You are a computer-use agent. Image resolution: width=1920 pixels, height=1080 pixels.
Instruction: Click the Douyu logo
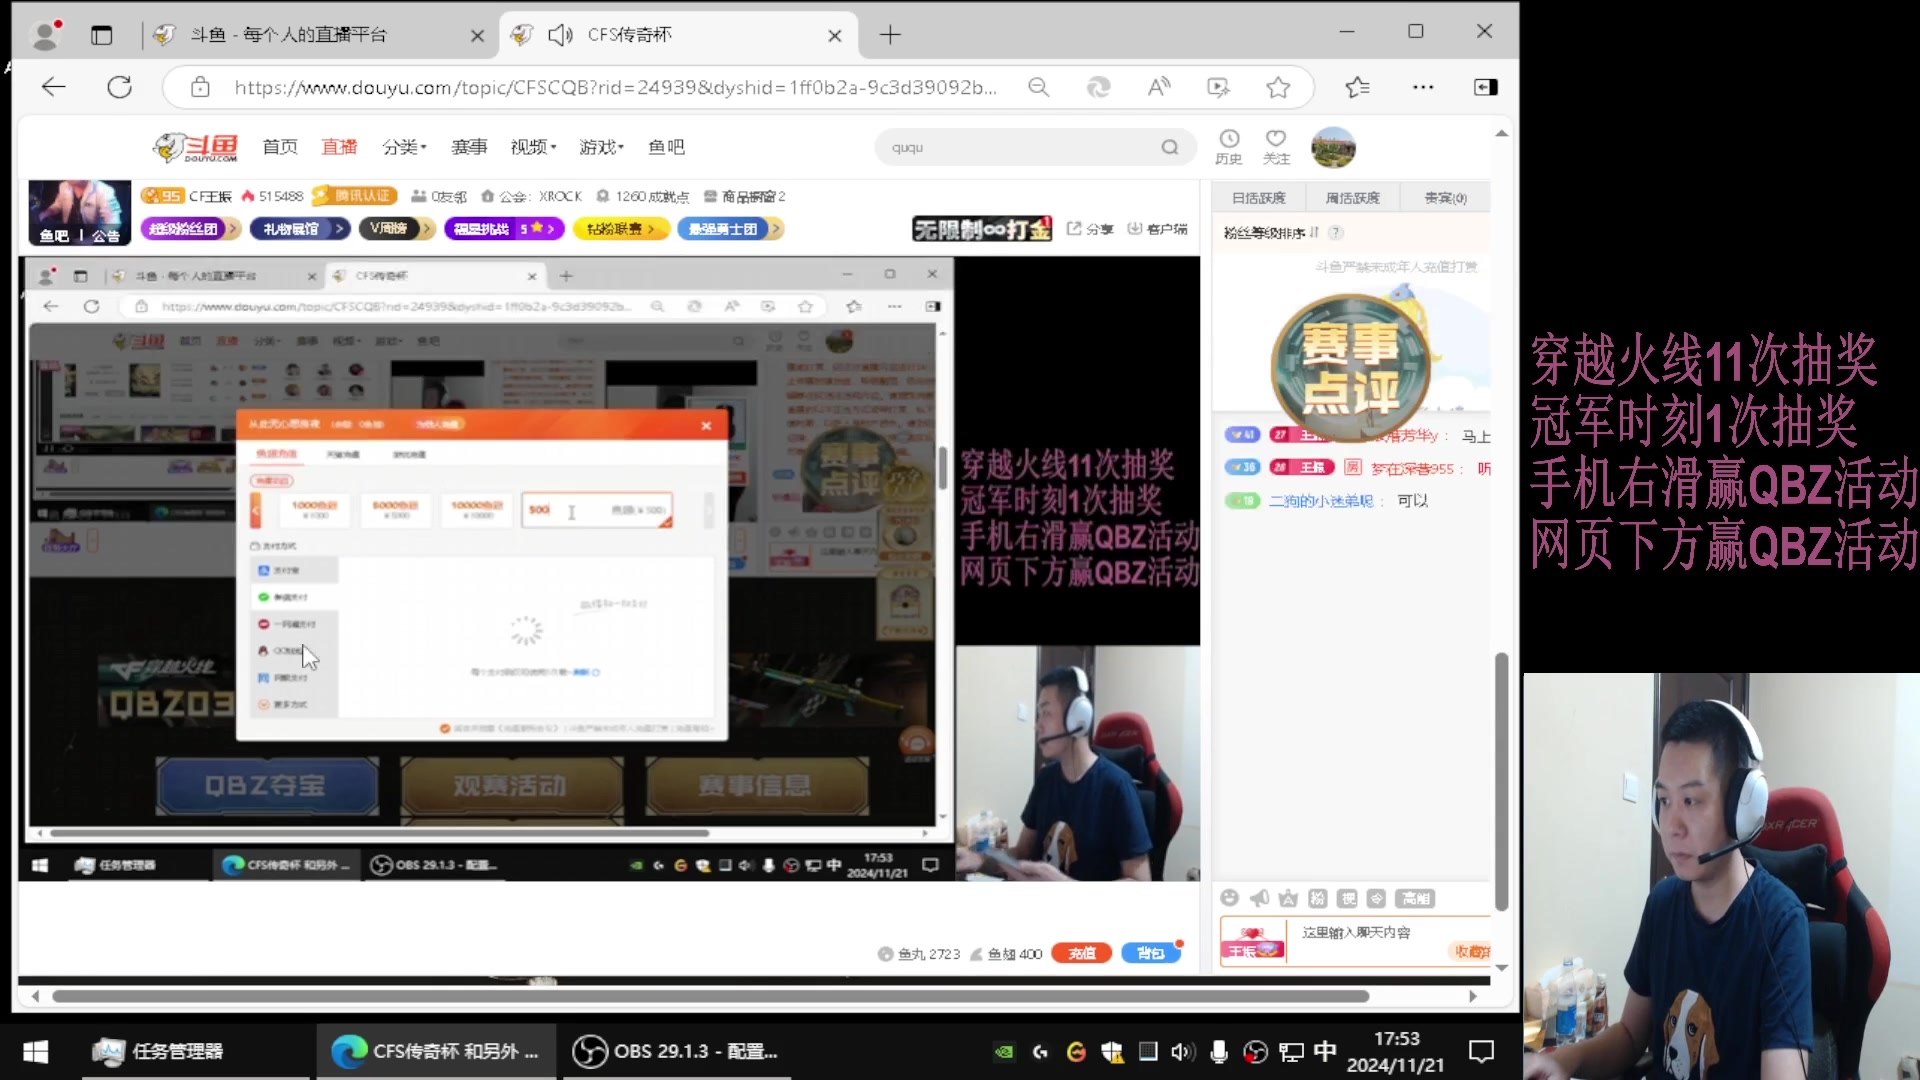(196, 147)
